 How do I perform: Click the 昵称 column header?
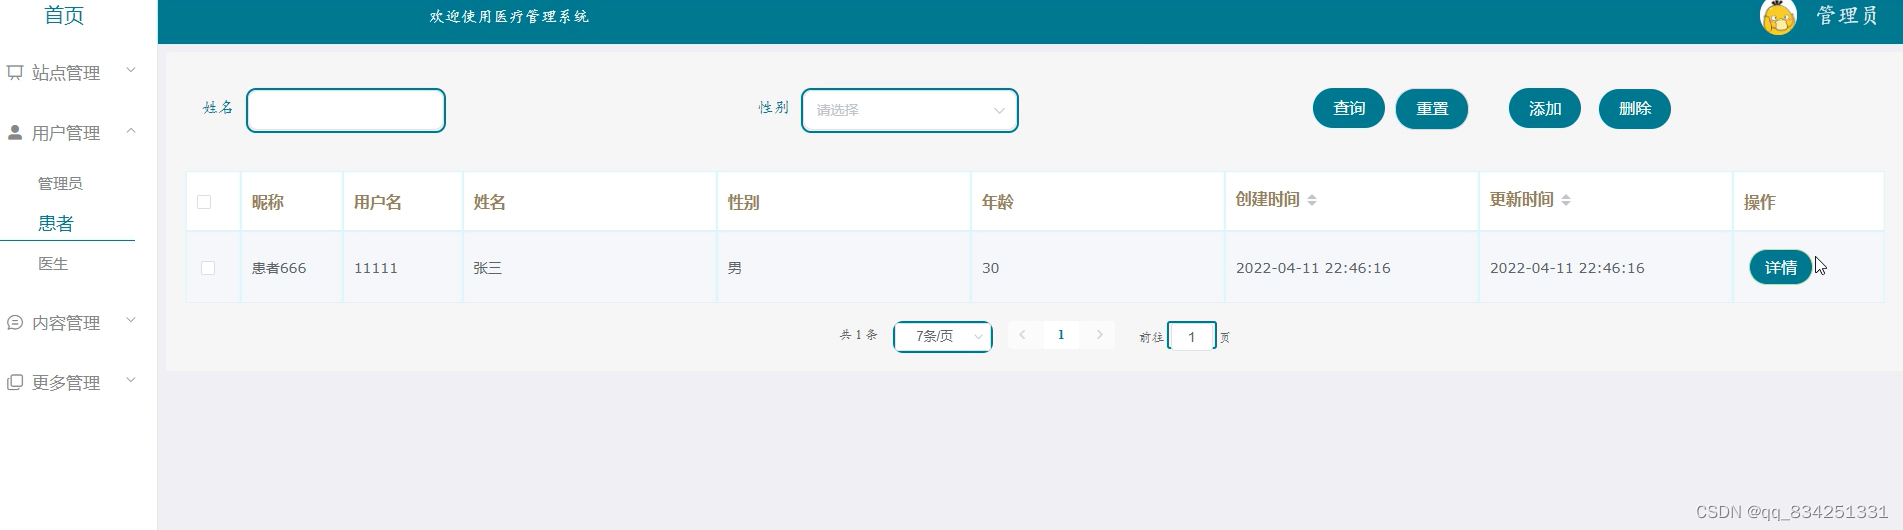tap(268, 202)
